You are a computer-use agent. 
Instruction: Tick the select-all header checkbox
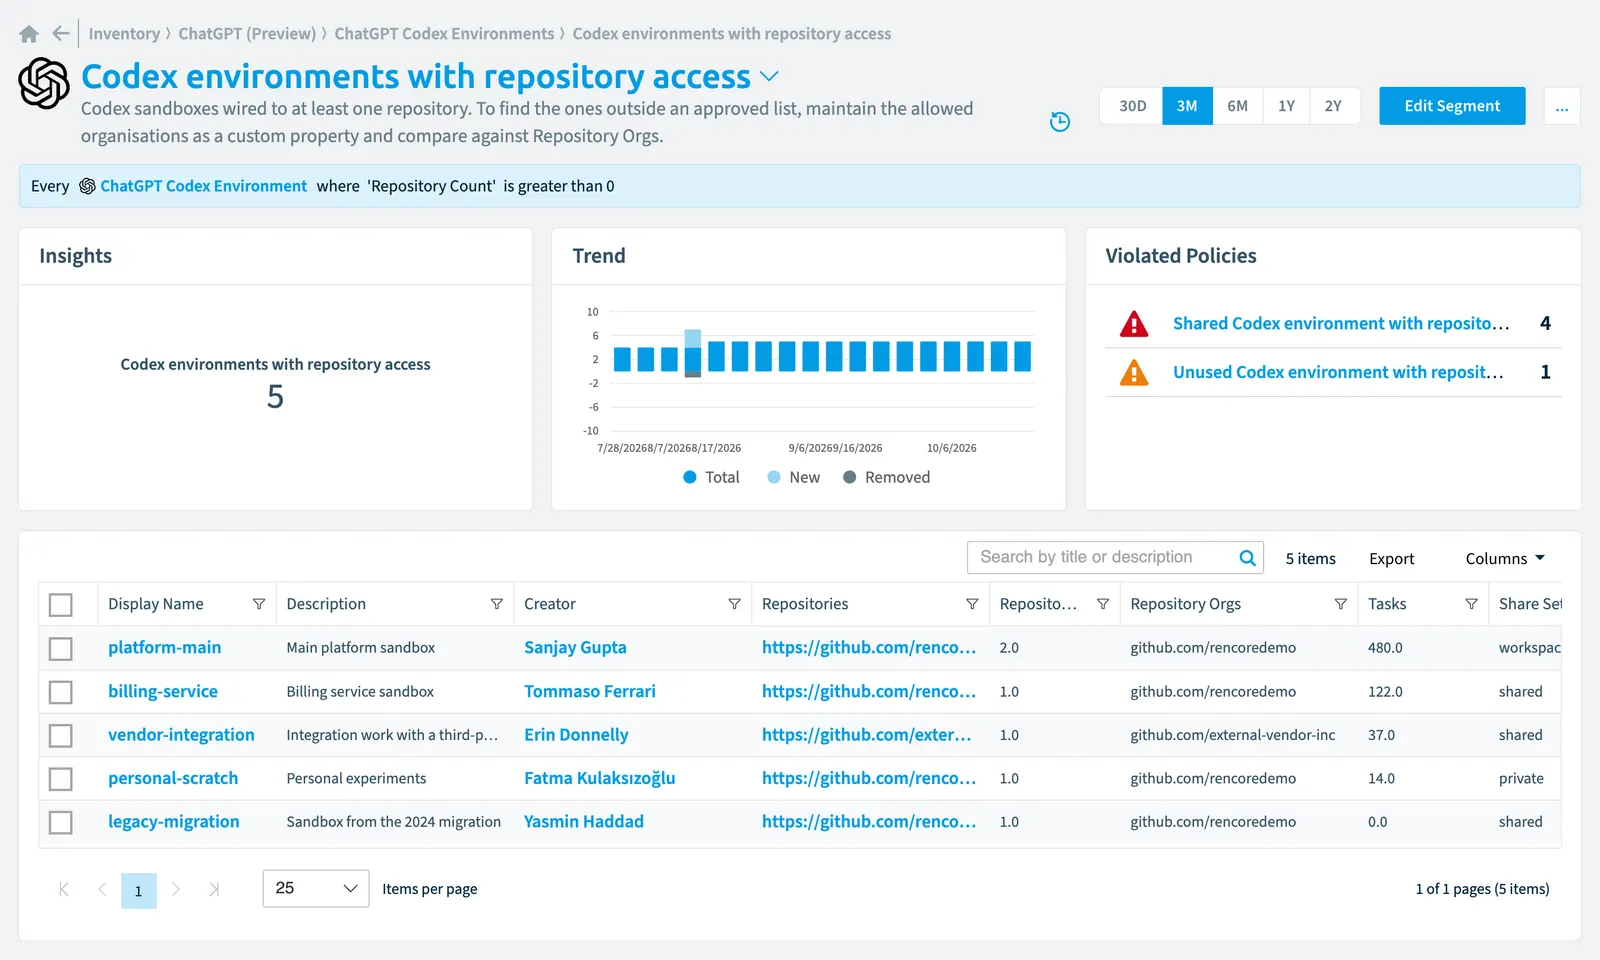(x=61, y=605)
